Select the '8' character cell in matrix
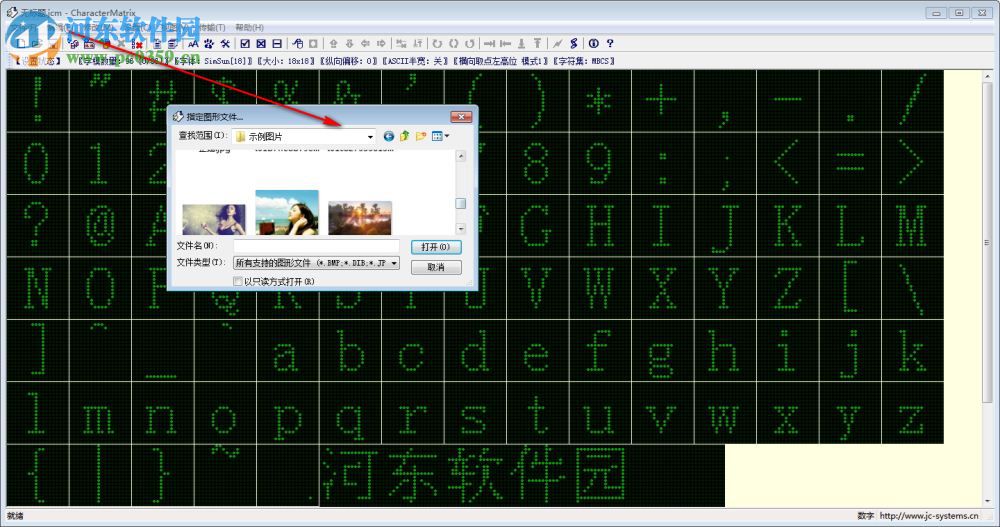 click(x=536, y=163)
